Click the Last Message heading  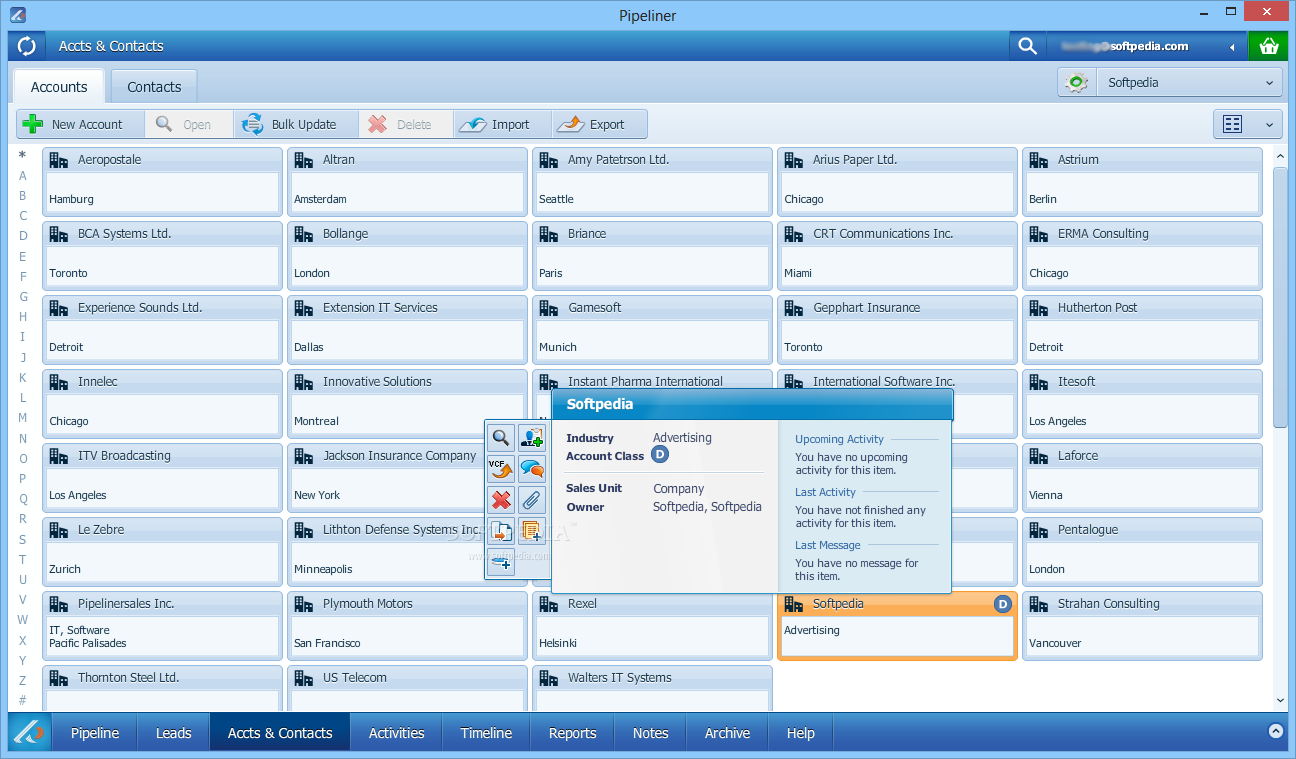(827, 545)
